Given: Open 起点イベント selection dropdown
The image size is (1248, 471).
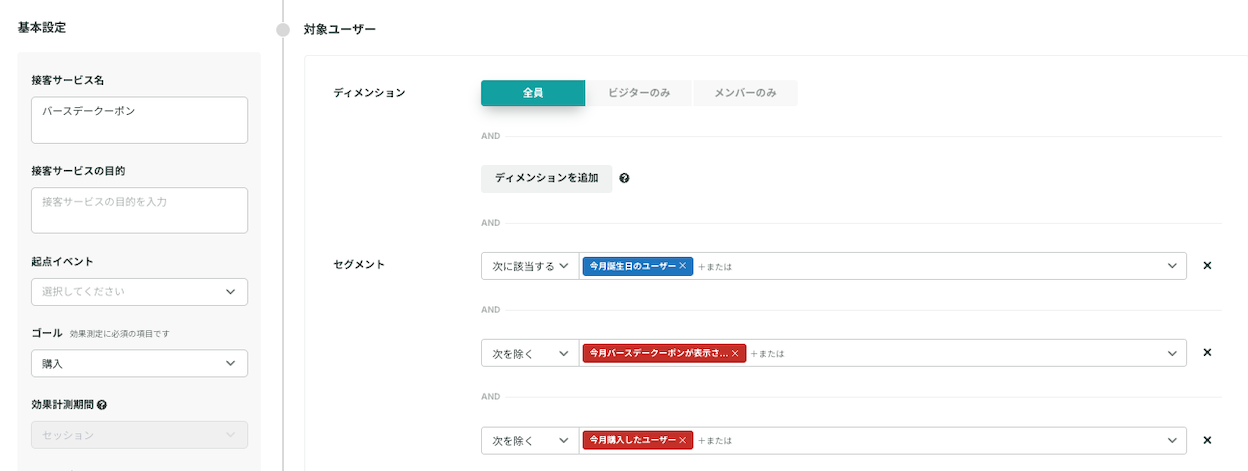Looking at the screenshot, I should 139,292.
